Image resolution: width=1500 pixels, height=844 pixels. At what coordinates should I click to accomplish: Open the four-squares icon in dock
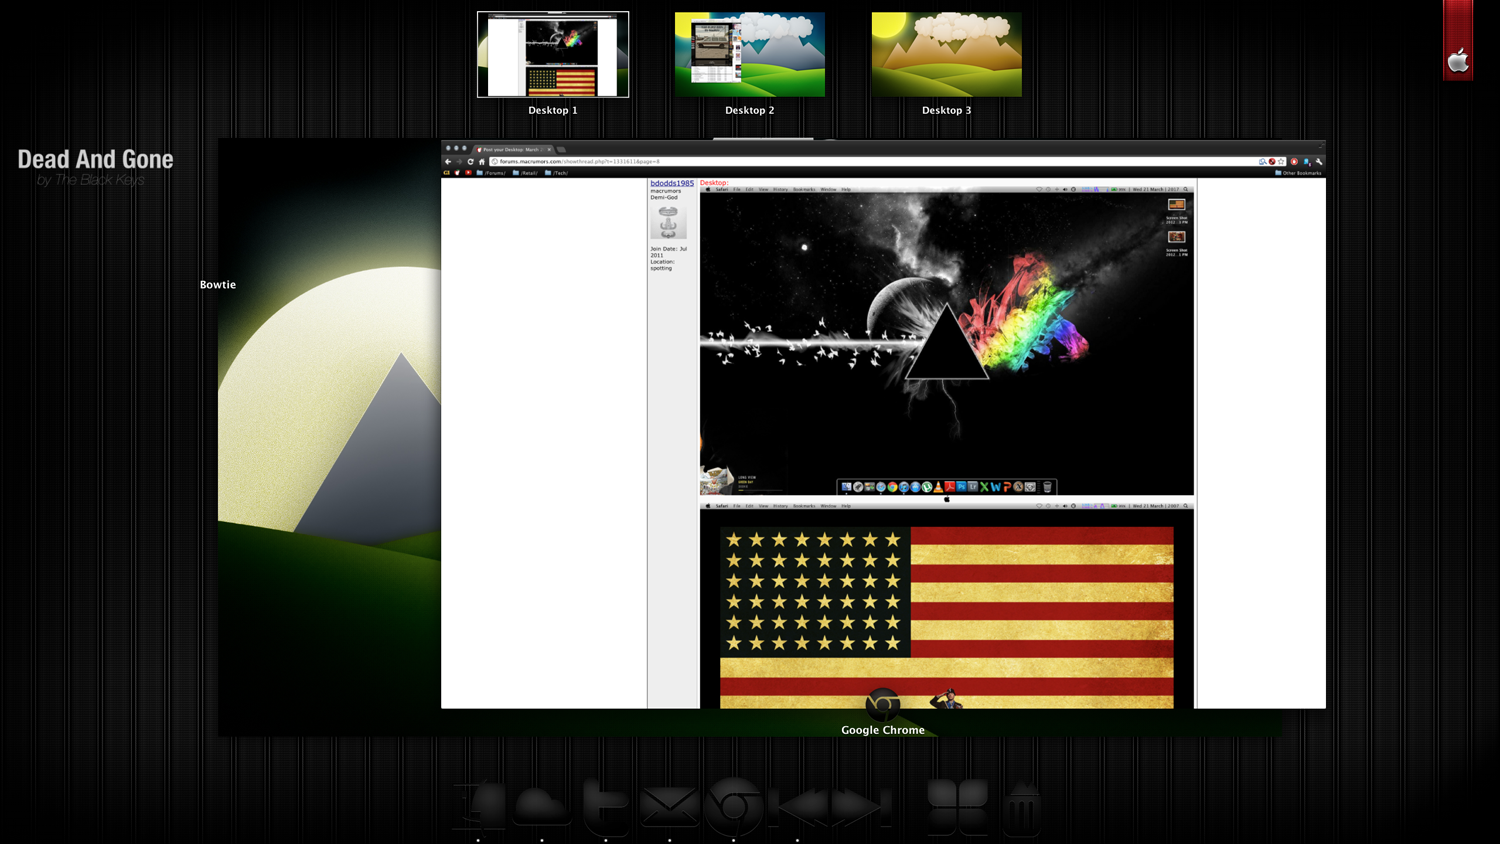click(x=958, y=806)
